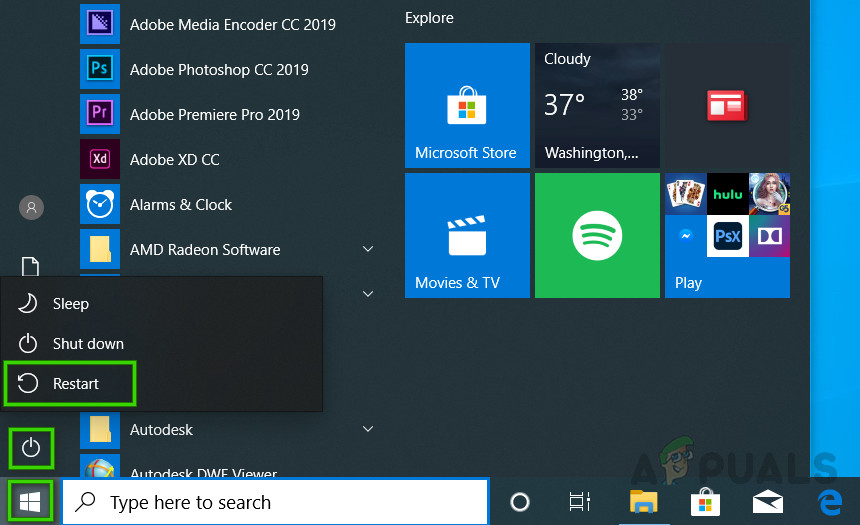Open the Movies & TV tile
860x525 pixels.
[467, 235]
